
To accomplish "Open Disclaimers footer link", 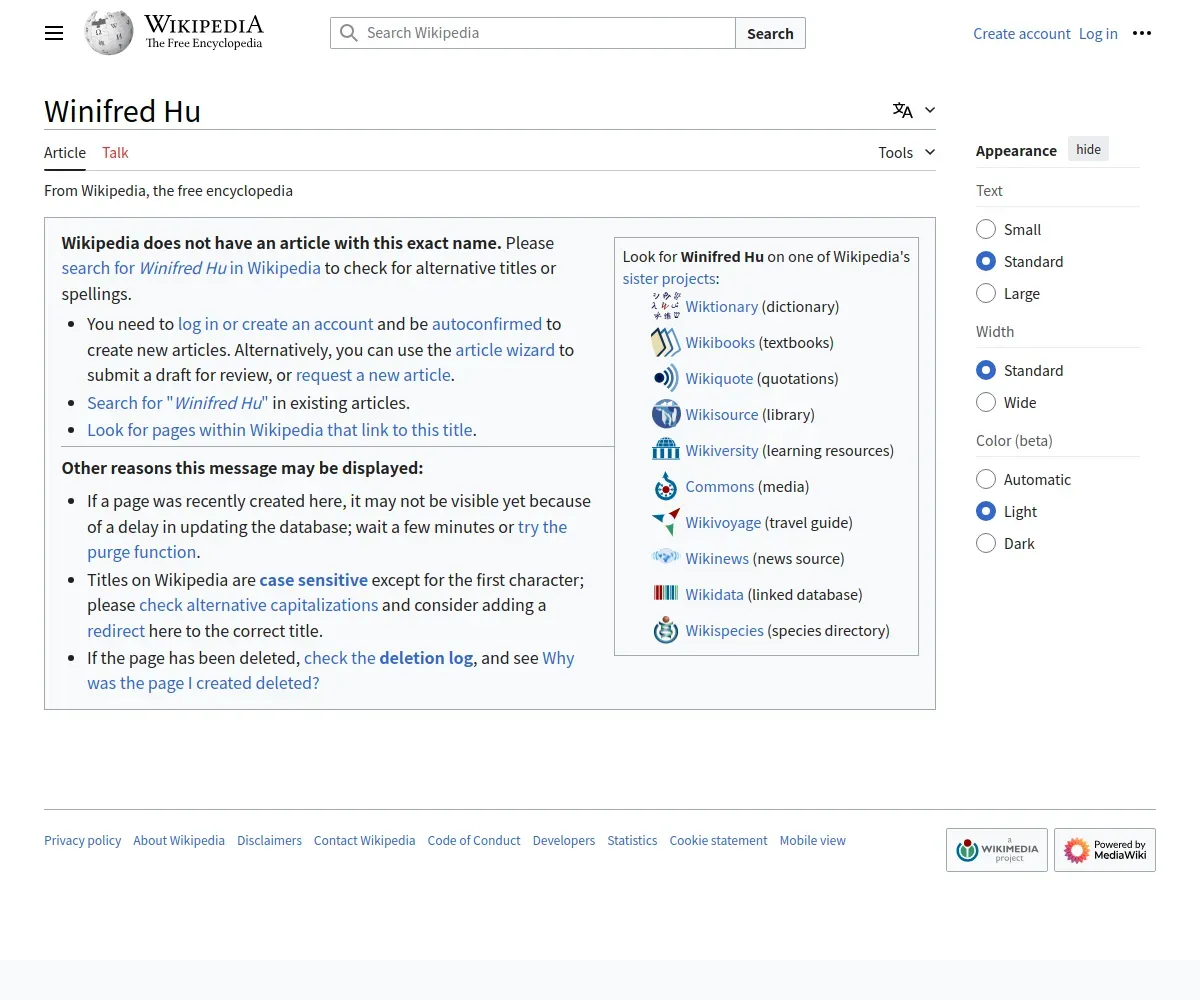I will 269,841.
